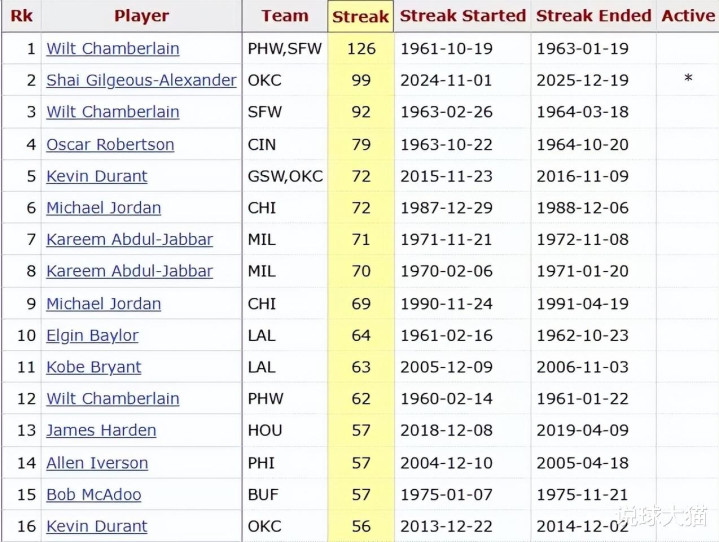This screenshot has width=719, height=542.
Task: Click the Team column header
Action: [x=284, y=16]
